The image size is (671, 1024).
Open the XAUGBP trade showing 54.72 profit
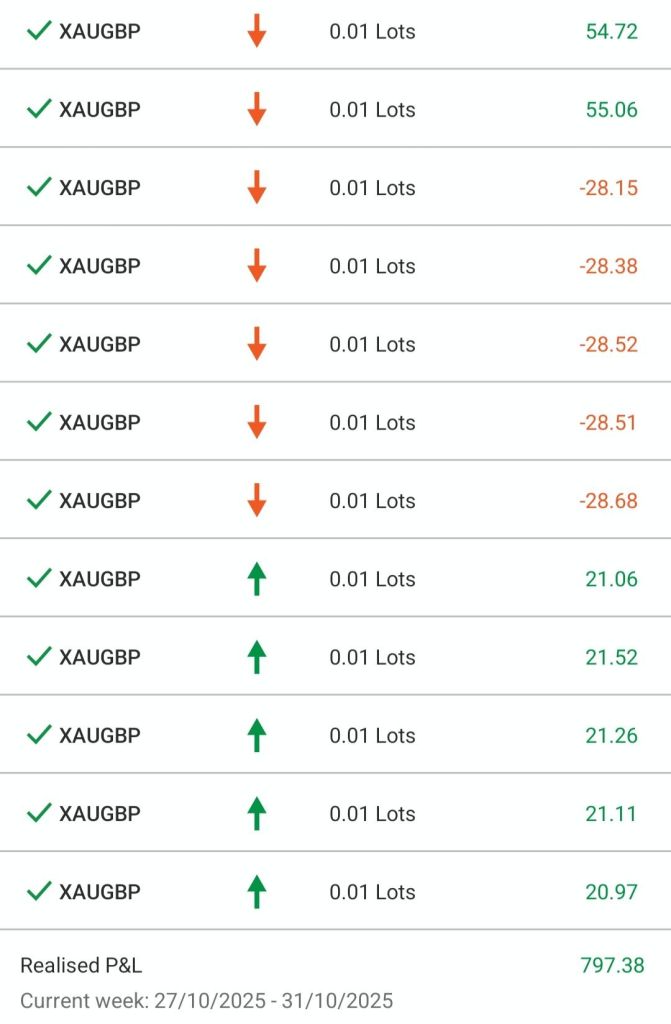click(x=99, y=31)
